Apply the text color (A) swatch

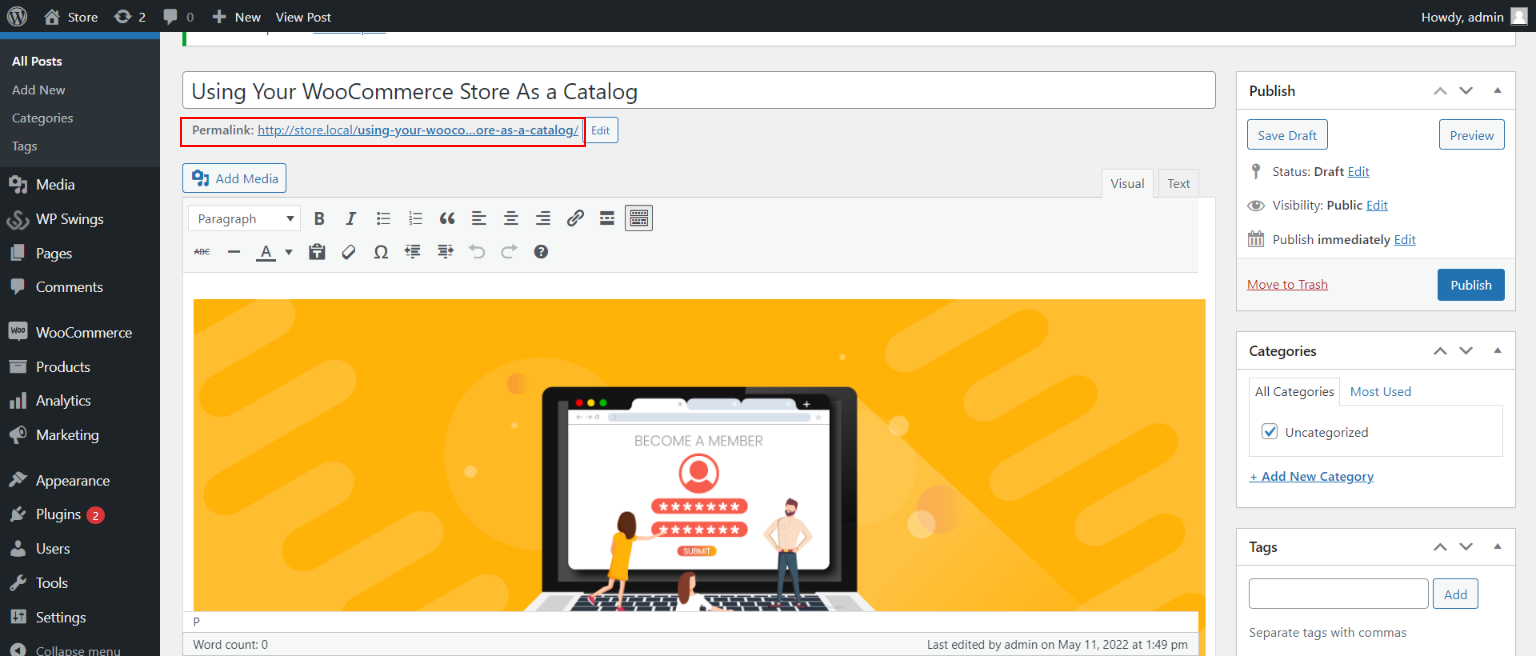(x=266, y=252)
